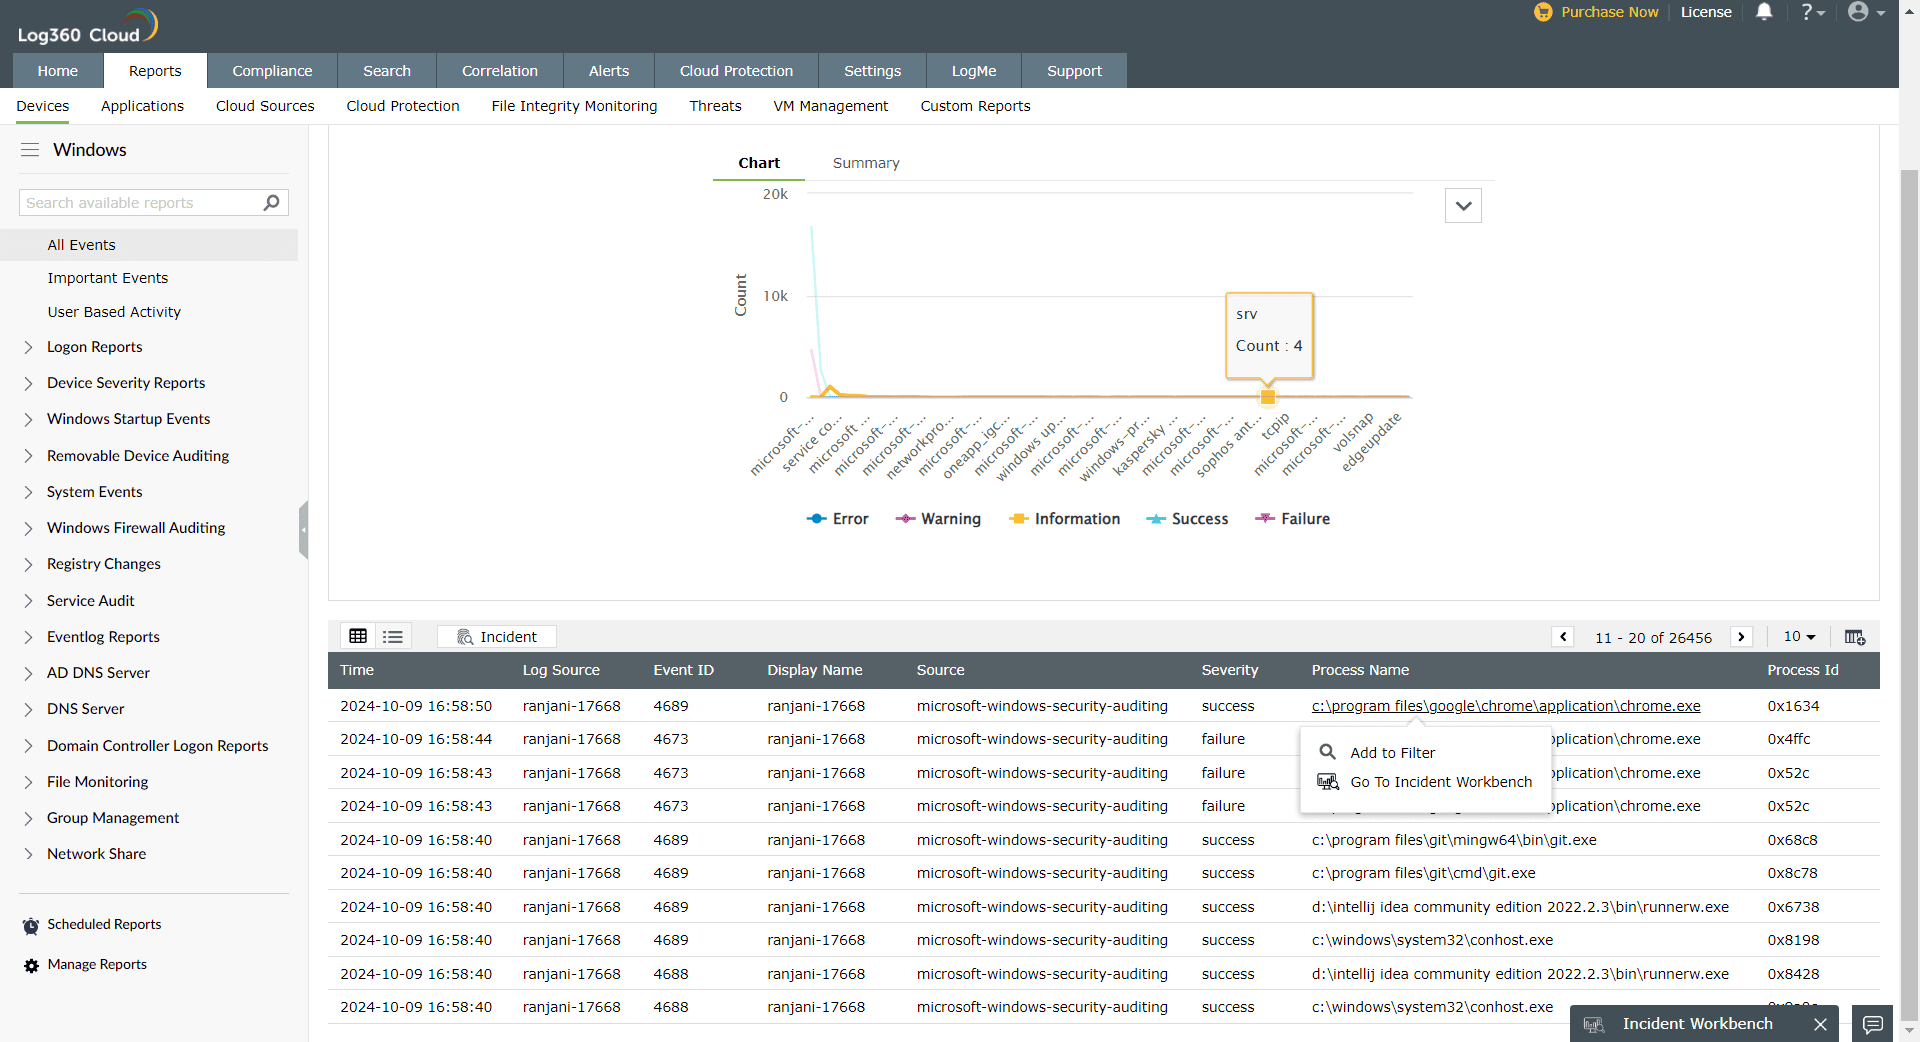Click the Purchase Now link
This screenshot has width=1920, height=1042.
coord(1609,12)
